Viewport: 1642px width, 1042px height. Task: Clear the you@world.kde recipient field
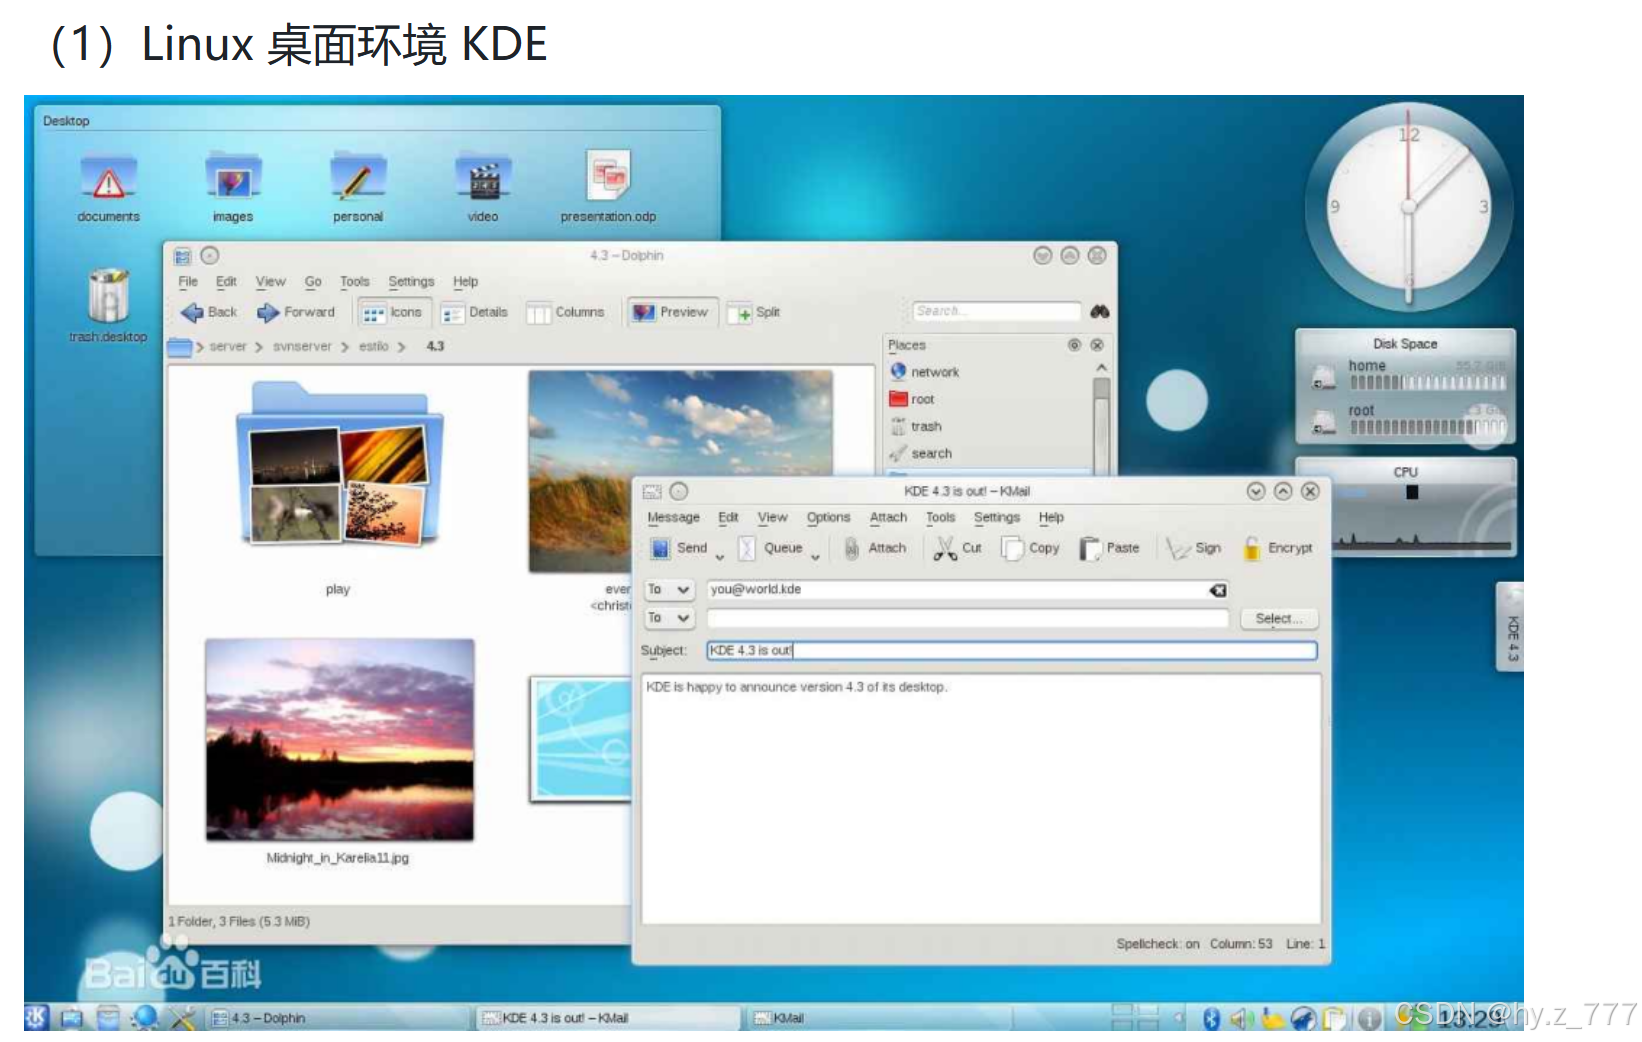1218,590
